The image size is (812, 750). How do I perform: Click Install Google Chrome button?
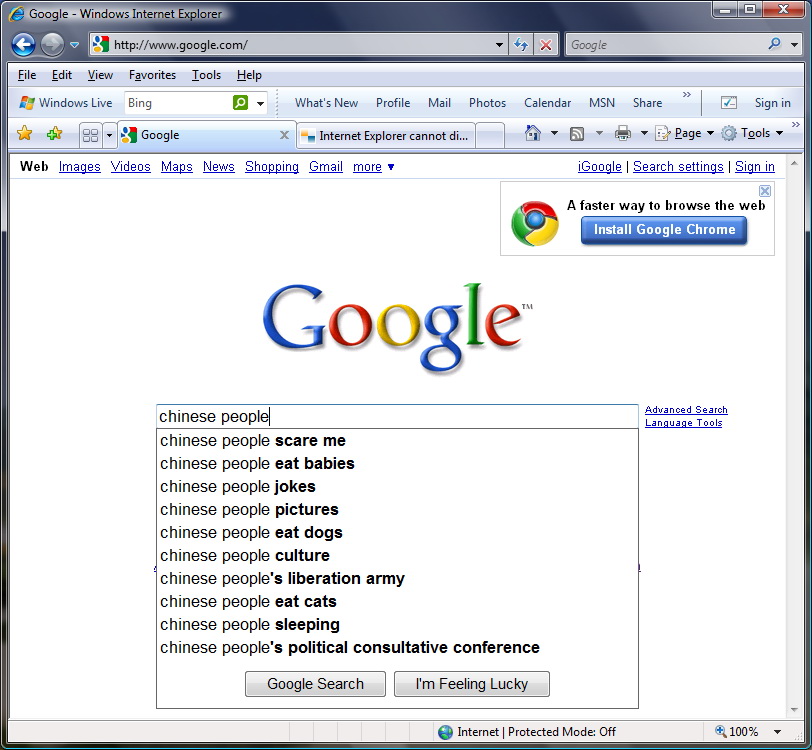[x=664, y=230]
